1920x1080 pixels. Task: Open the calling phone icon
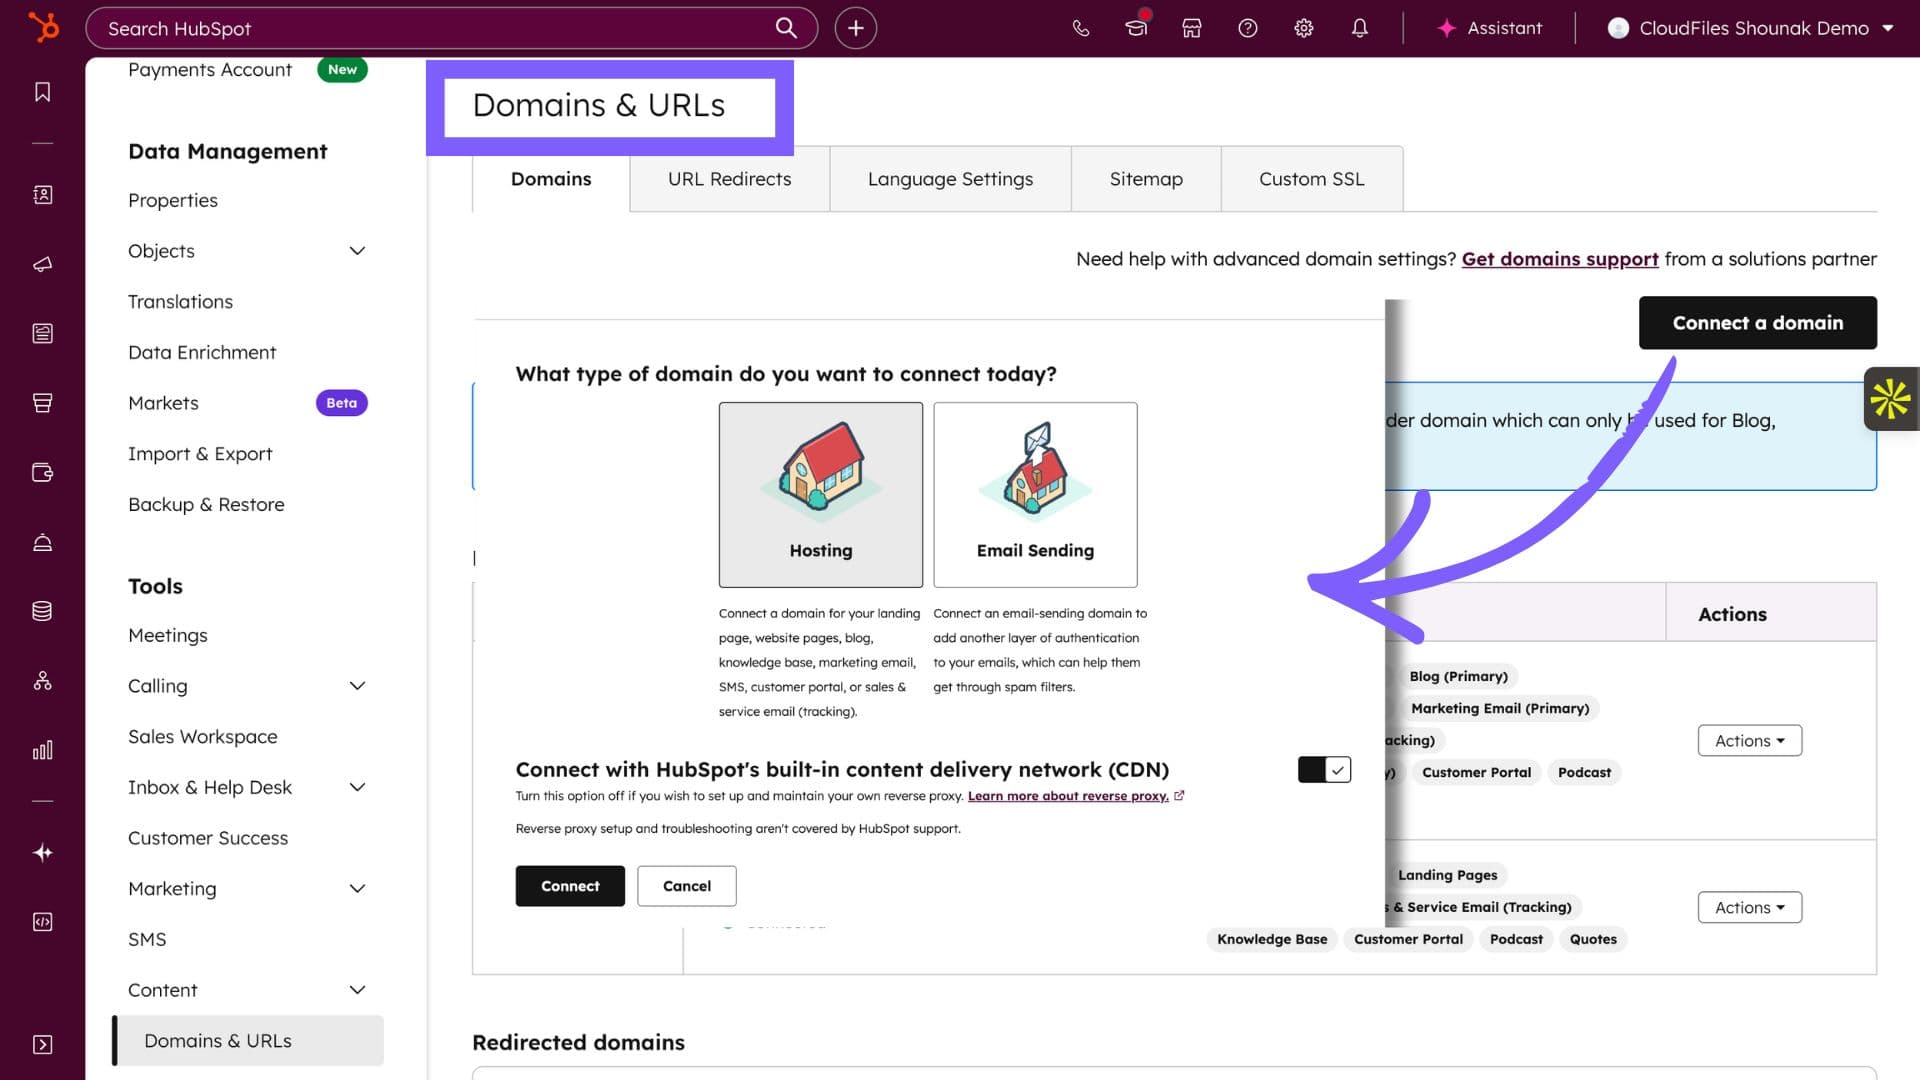tap(1080, 28)
